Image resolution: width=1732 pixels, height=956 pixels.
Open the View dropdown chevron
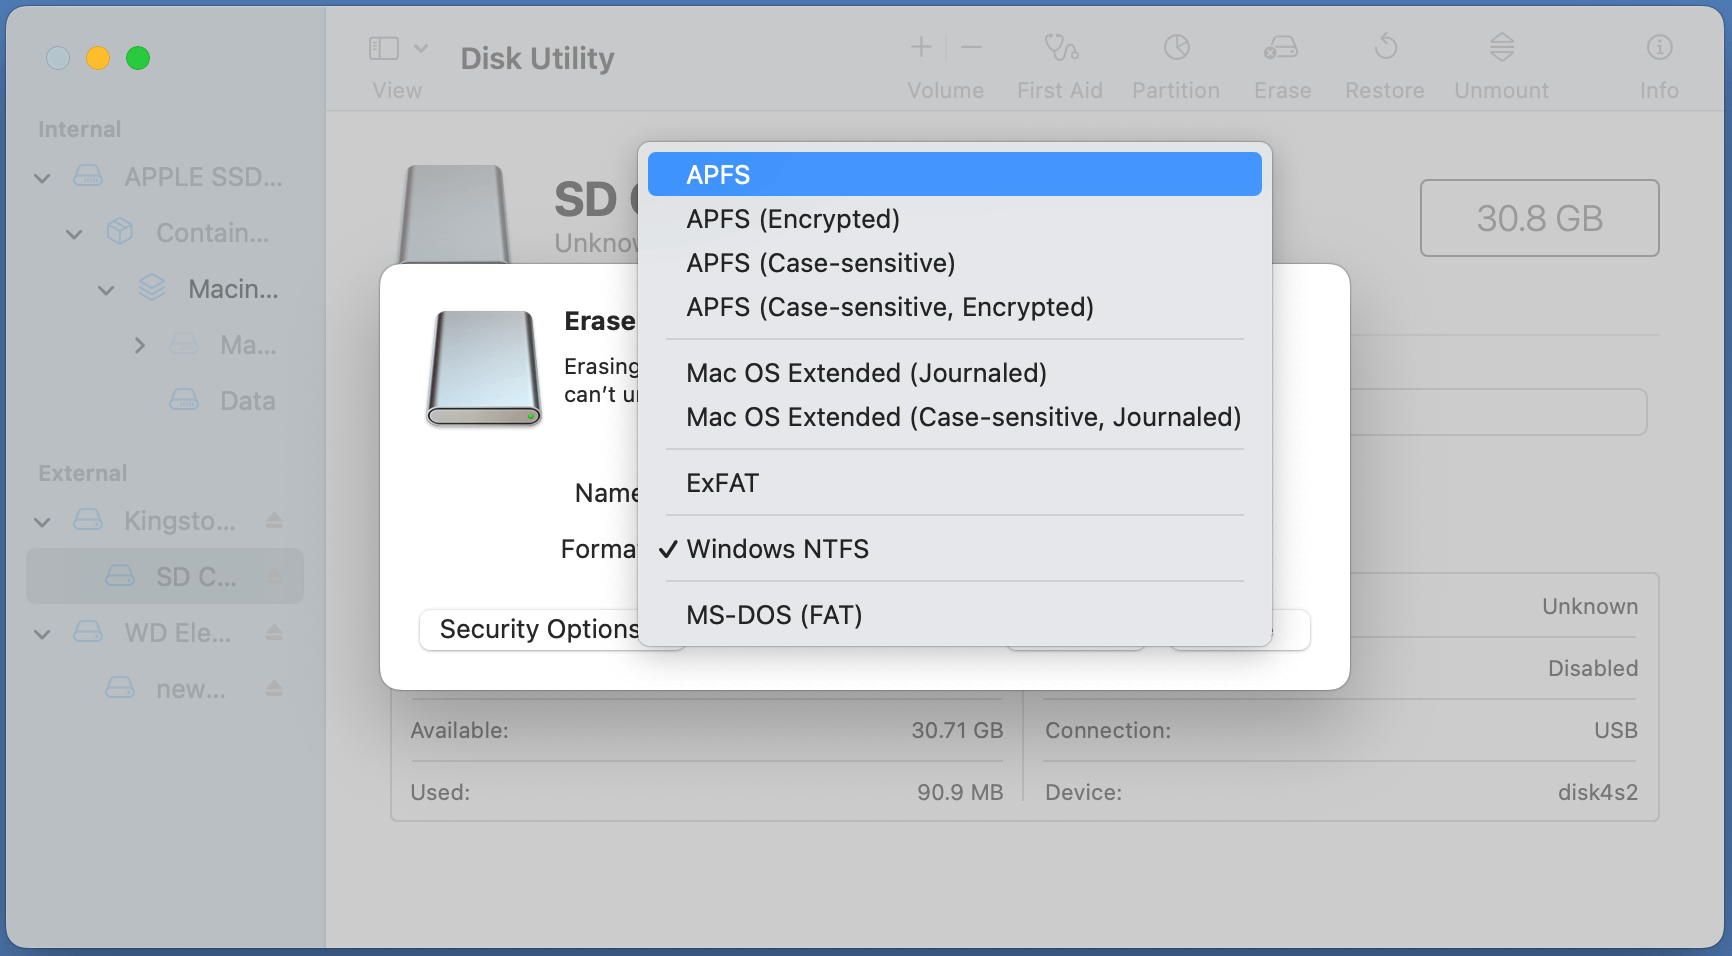[422, 46]
